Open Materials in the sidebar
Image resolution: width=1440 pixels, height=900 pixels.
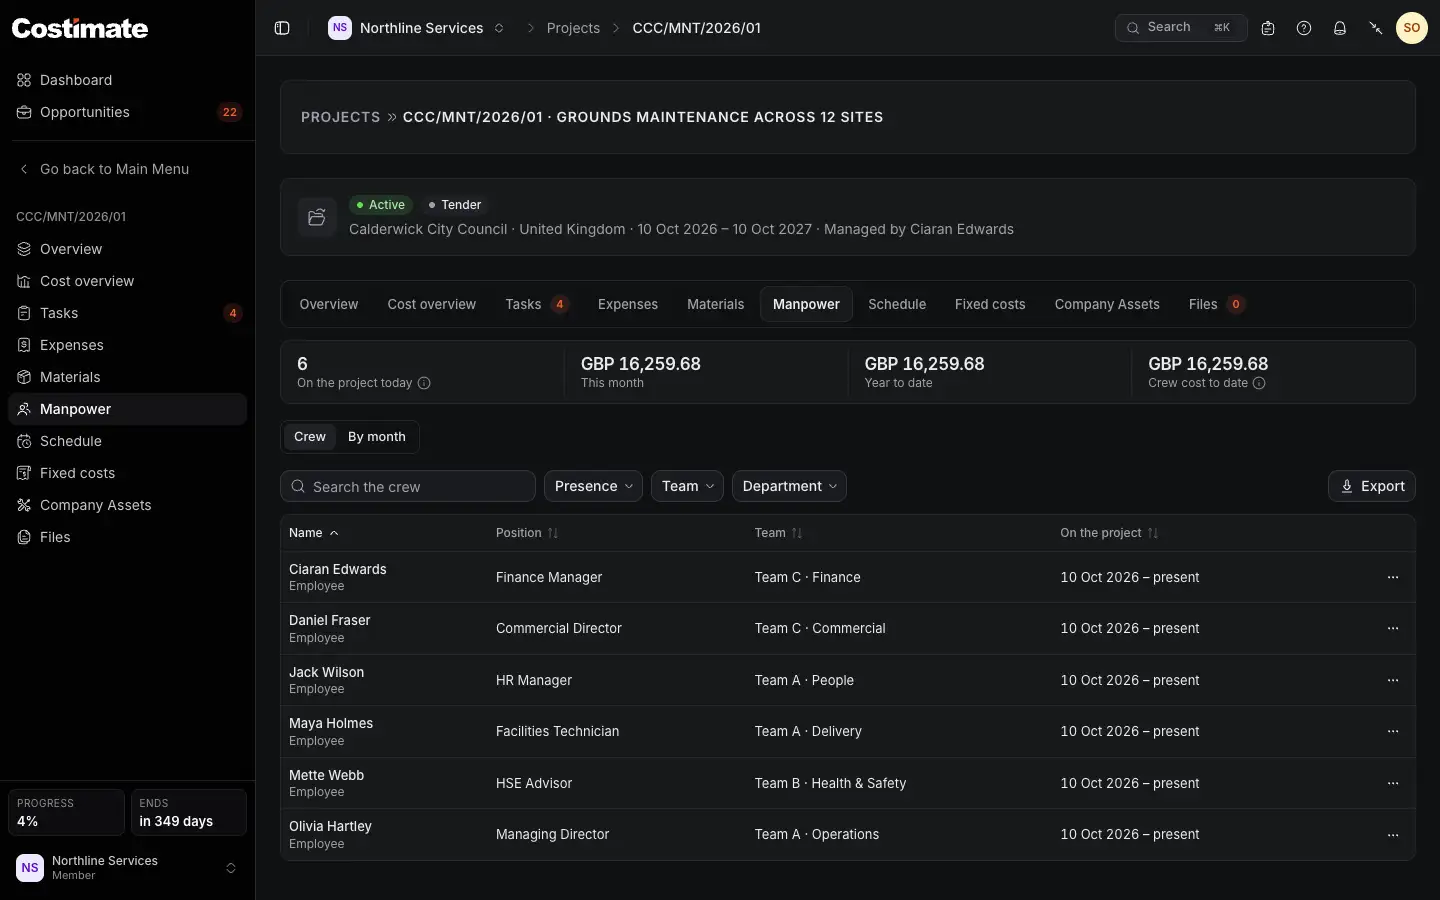(127, 377)
